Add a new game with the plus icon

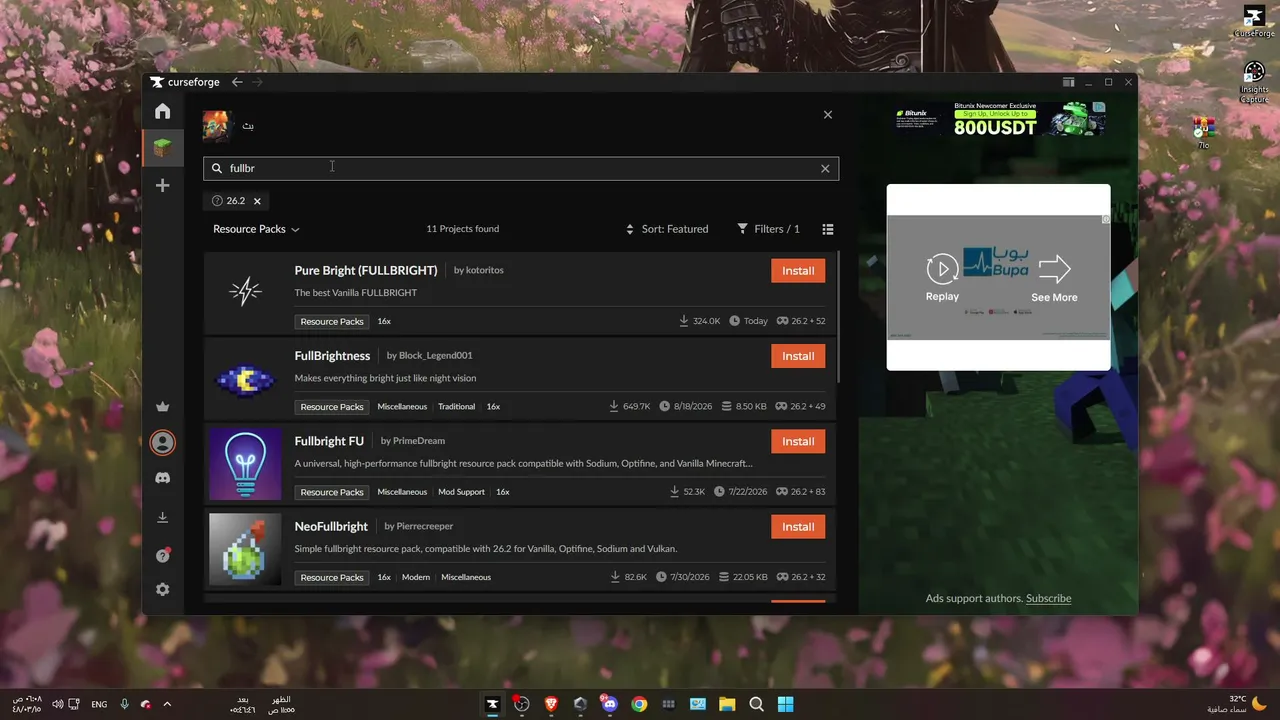tap(162, 185)
